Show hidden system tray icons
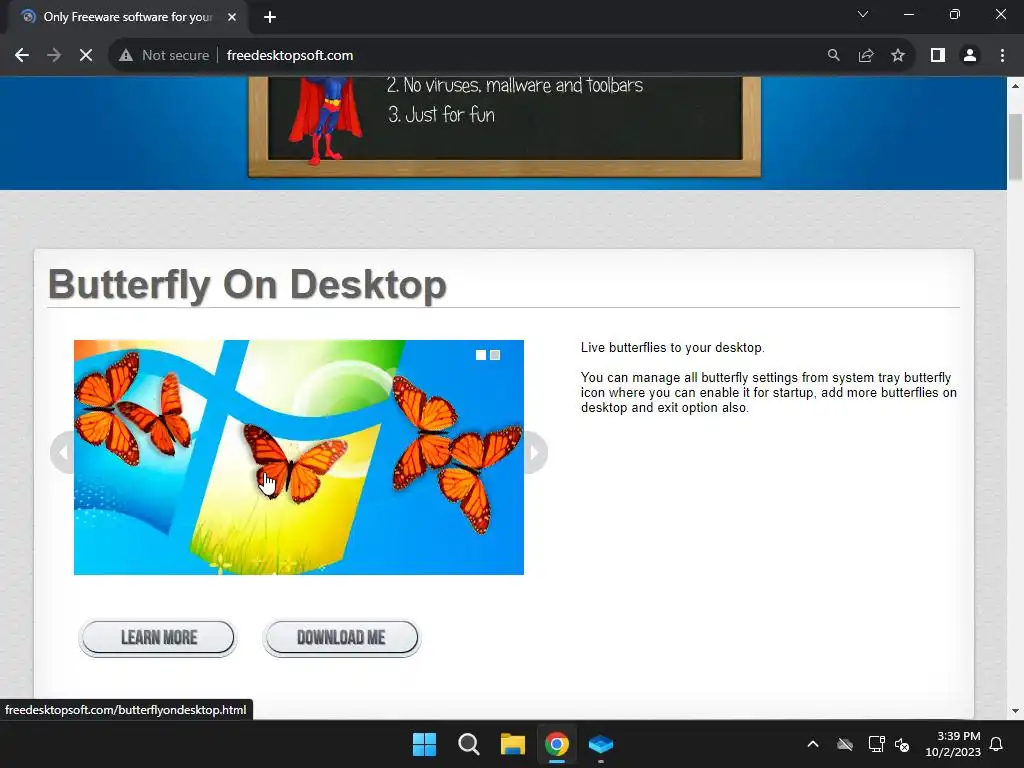1024x768 pixels. pyautogui.click(x=813, y=744)
